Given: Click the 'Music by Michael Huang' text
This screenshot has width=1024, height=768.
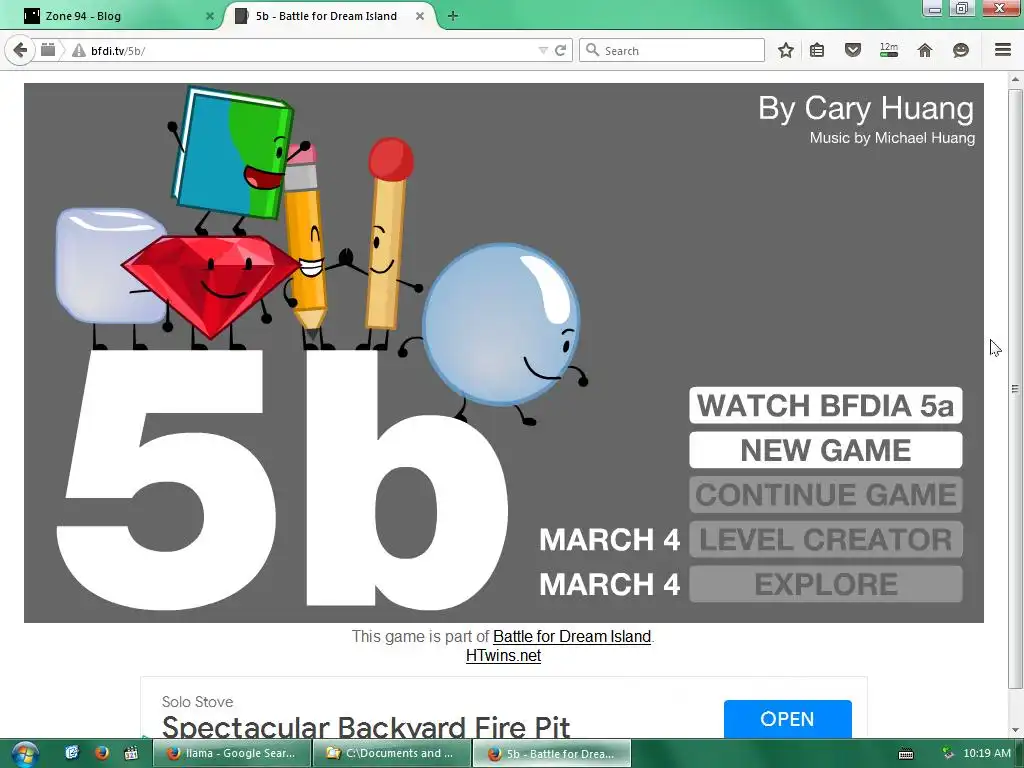Looking at the screenshot, I should tap(892, 138).
